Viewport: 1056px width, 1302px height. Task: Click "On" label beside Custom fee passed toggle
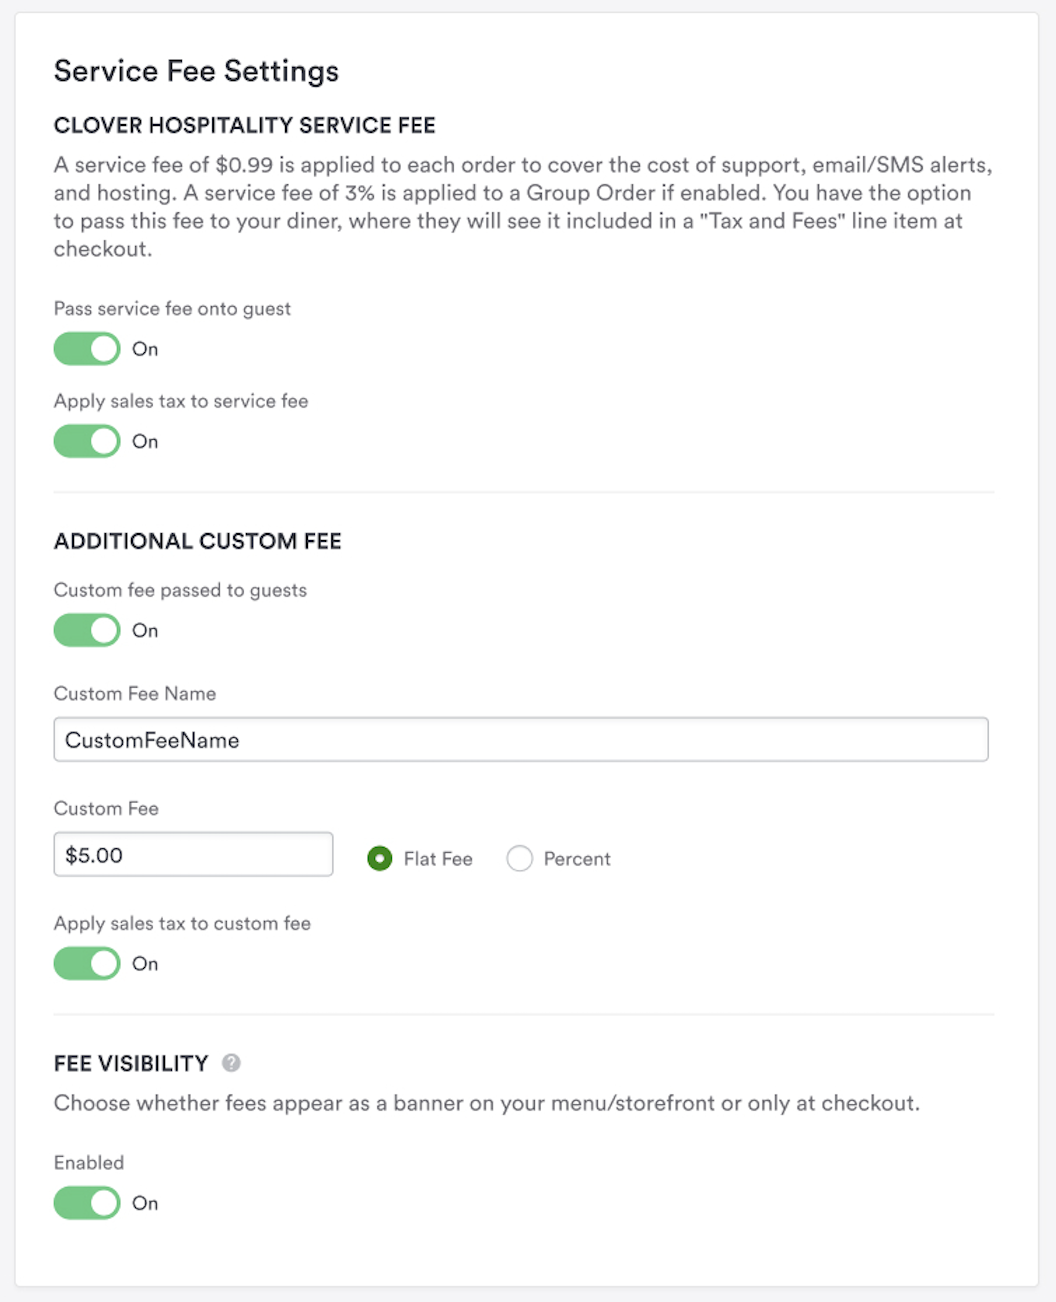145,630
